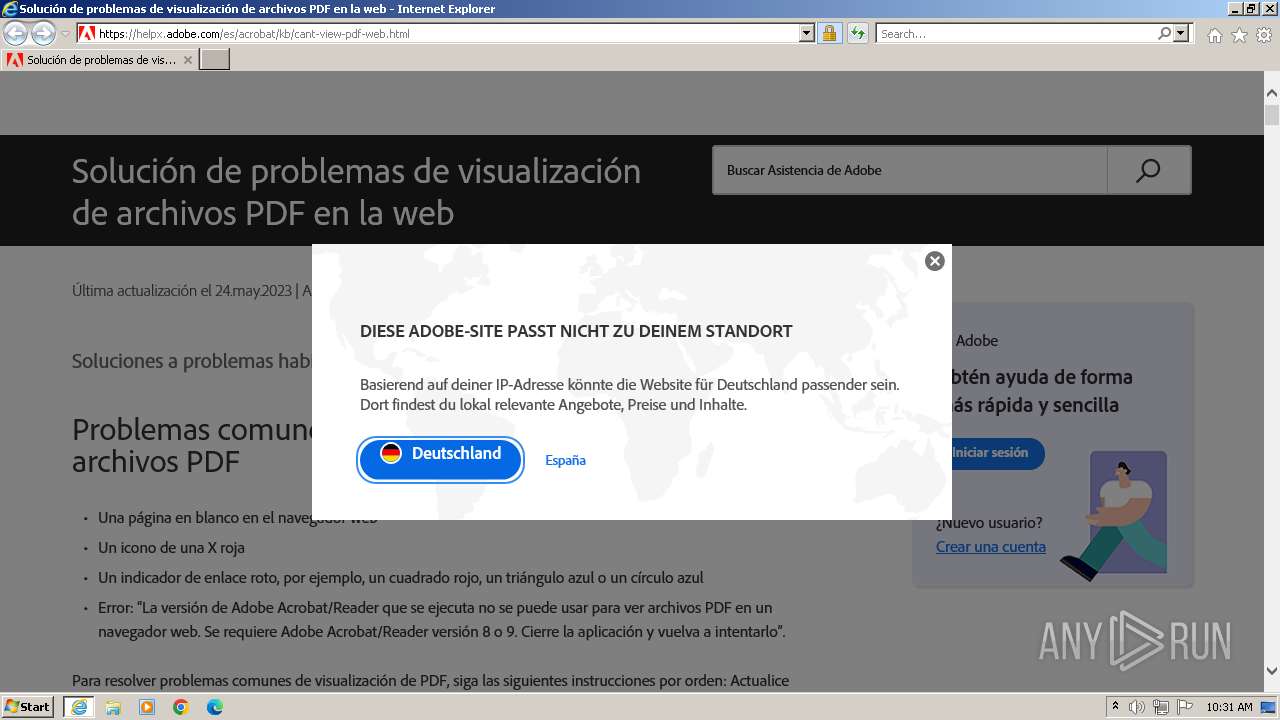The width and height of the screenshot is (1280, 720).
Task: Click page scrollbar down arrow
Action: tap(1272, 671)
